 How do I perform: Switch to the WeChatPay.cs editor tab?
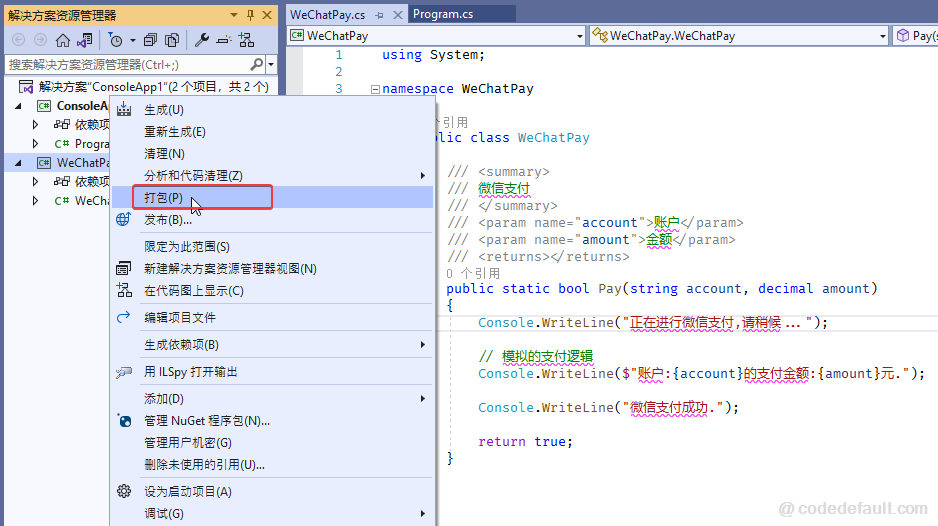[328, 15]
